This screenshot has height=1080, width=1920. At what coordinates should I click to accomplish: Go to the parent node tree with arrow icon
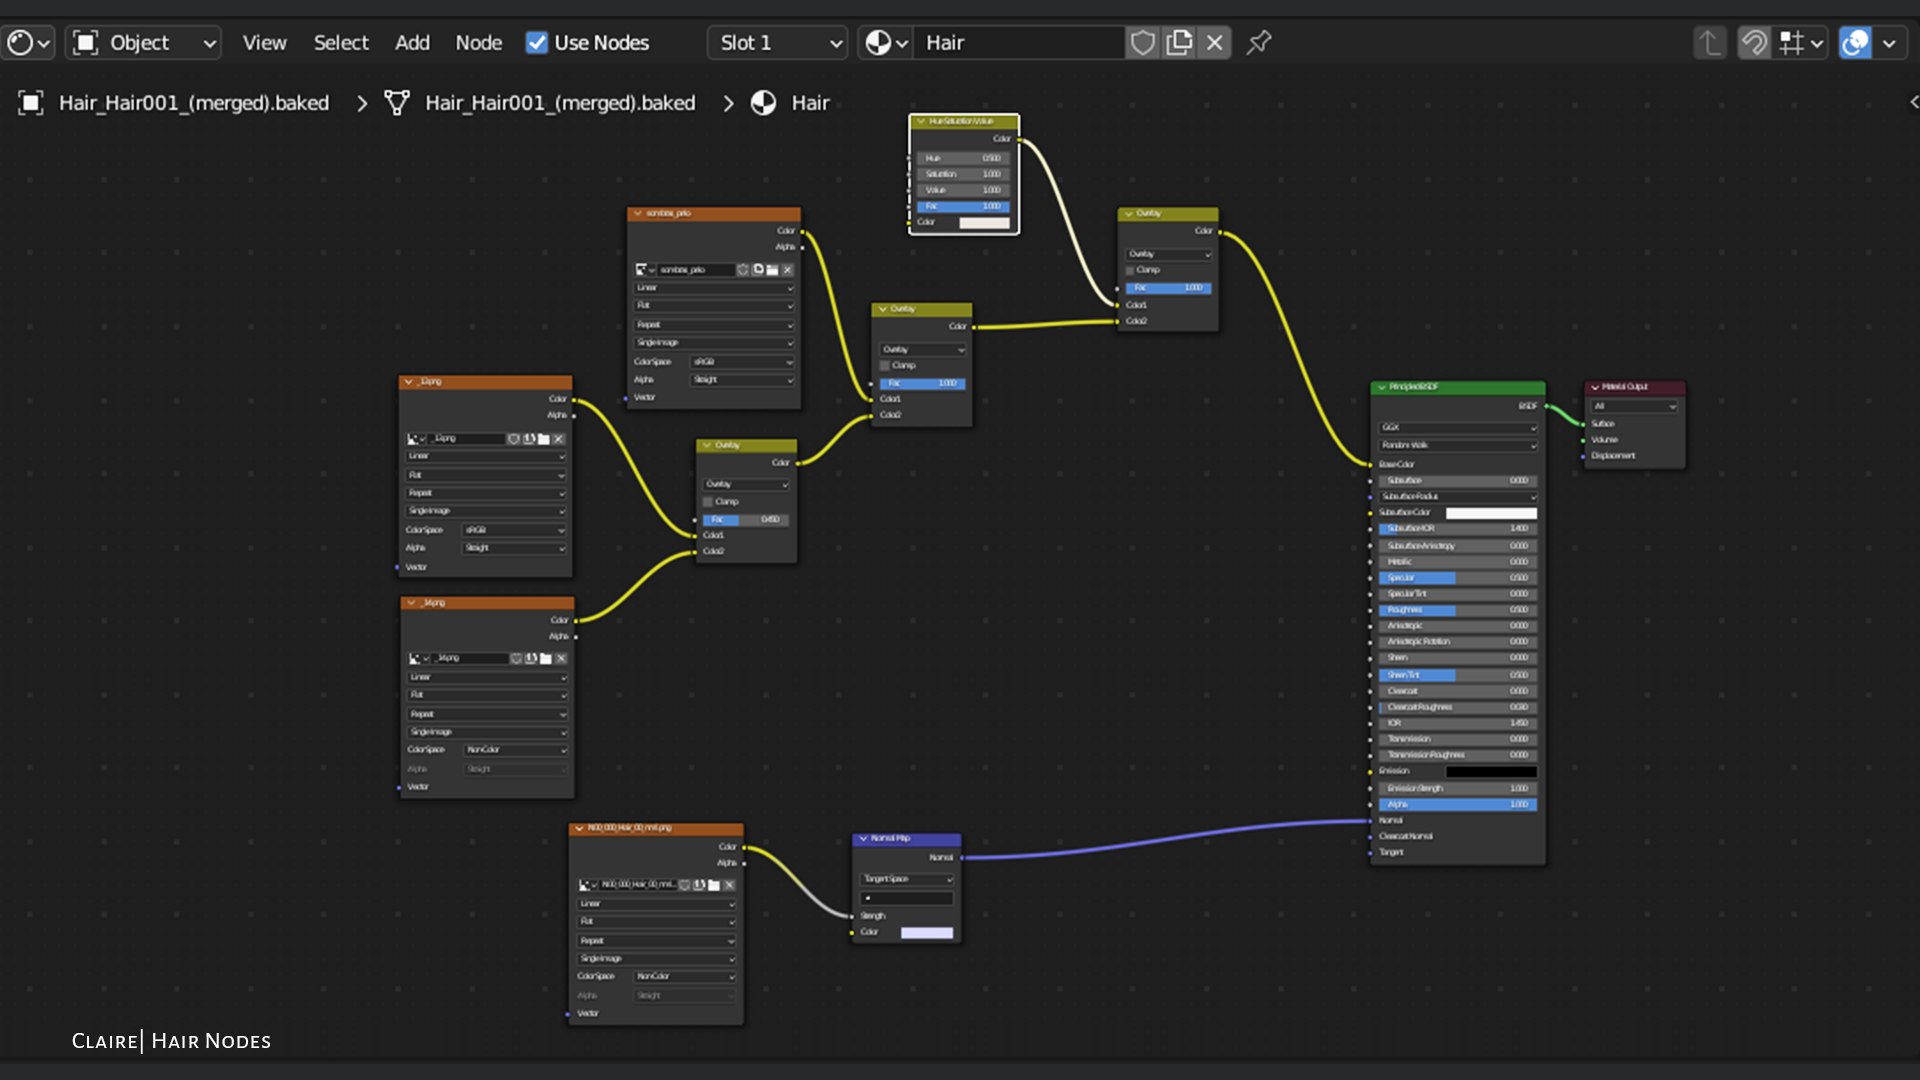[1709, 43]
